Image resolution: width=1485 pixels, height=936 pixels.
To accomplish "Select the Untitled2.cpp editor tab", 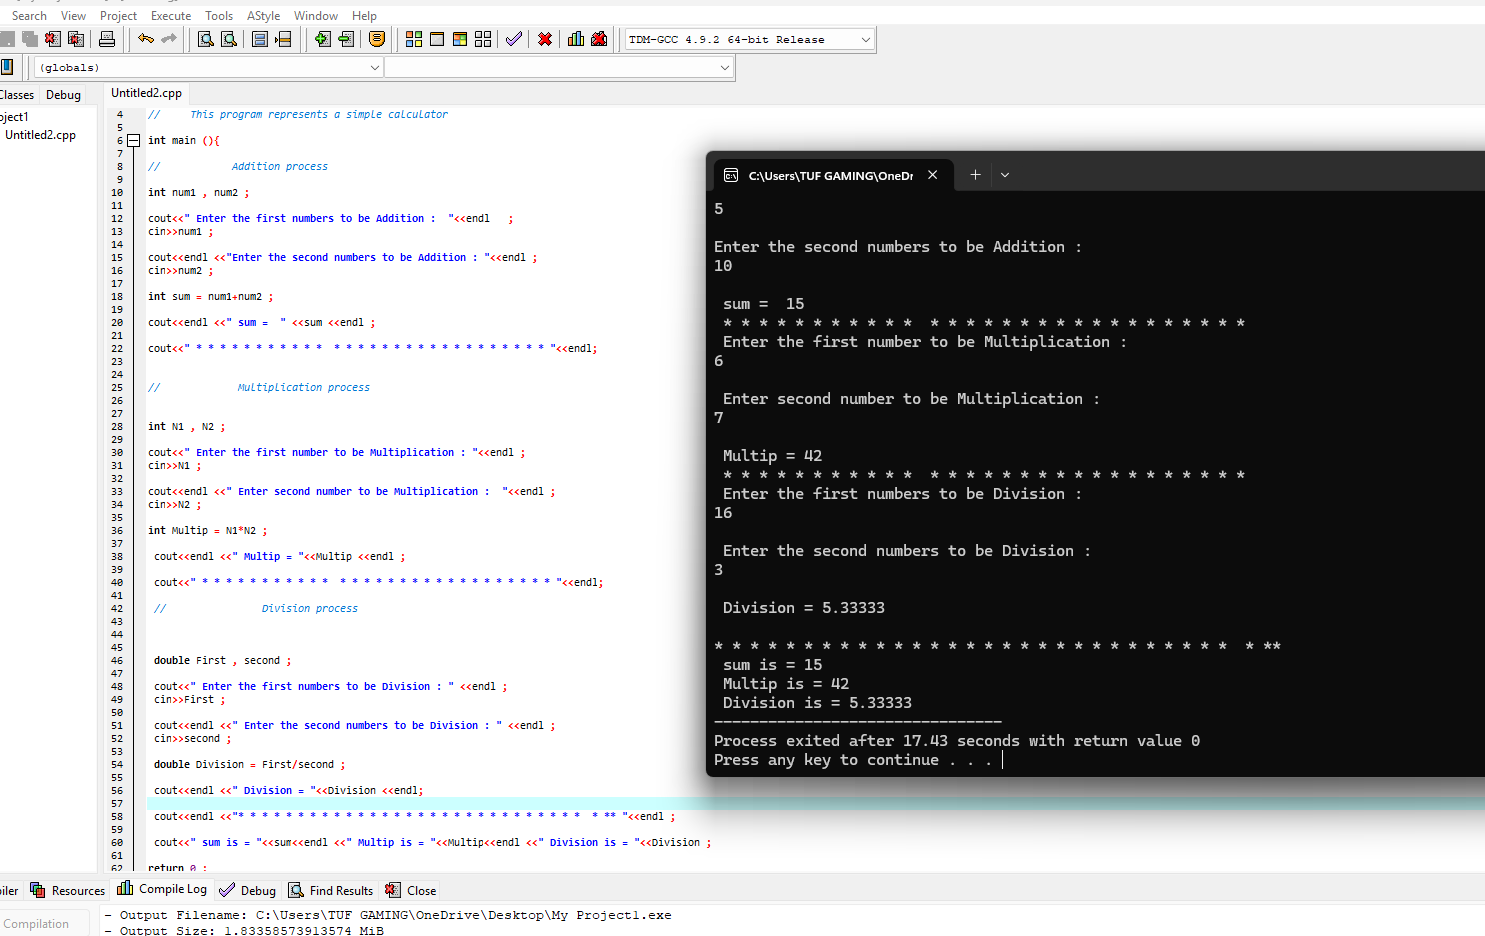I will coord(146,93).
